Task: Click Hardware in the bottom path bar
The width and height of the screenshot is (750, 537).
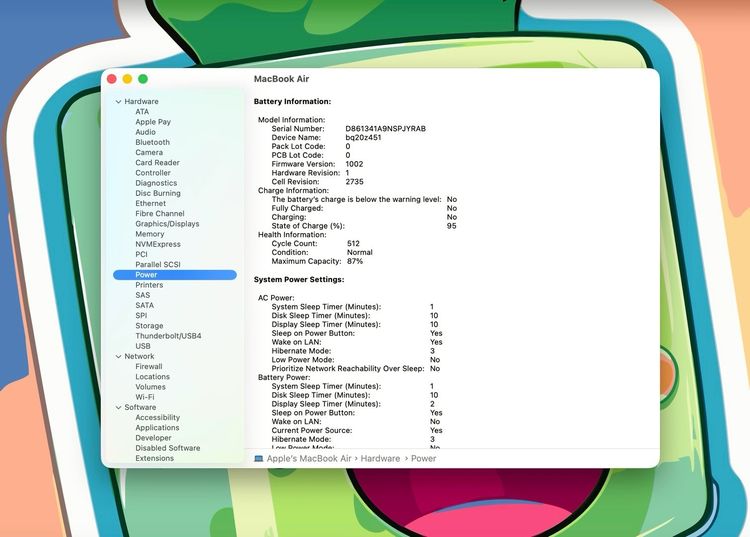Action: [380, 458]
